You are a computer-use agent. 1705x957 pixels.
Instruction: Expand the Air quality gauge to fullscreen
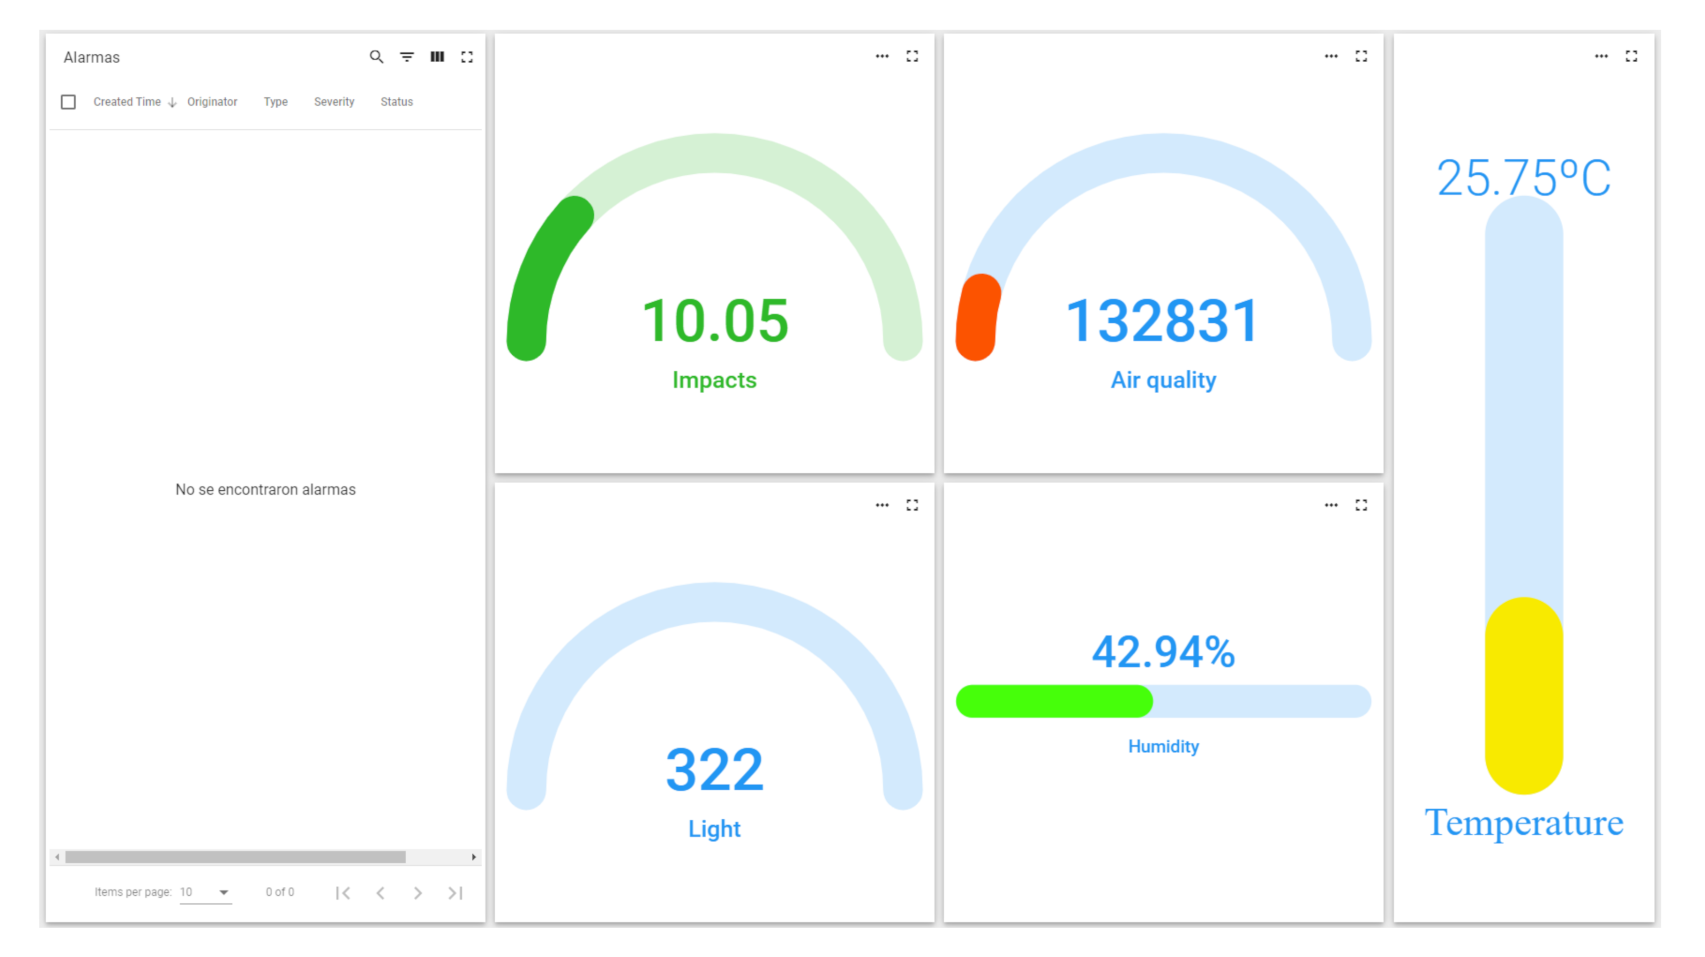pos(1361,56)
